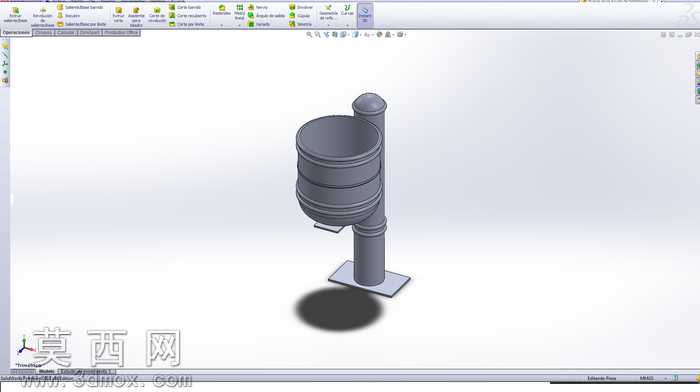
Task: Select the Vaciado shell tool
Action: [259, 24]
